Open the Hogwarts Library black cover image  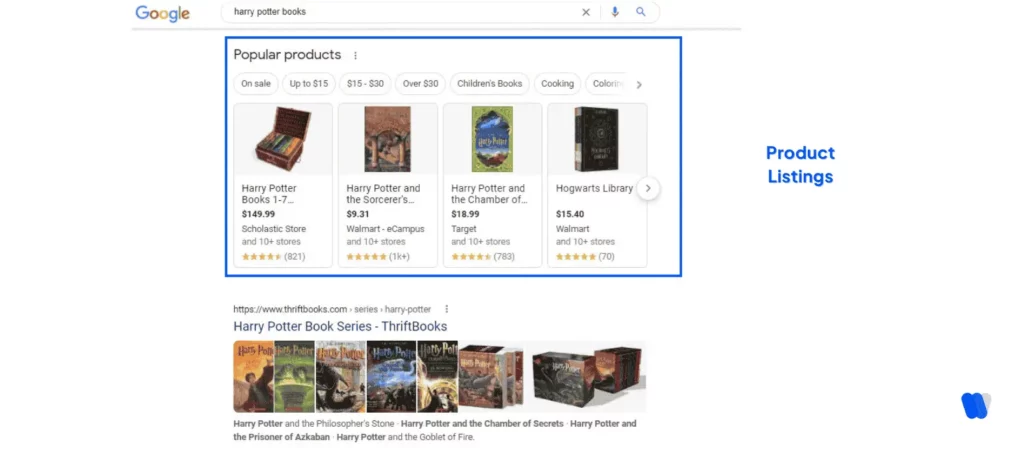(x=596, y=139)
